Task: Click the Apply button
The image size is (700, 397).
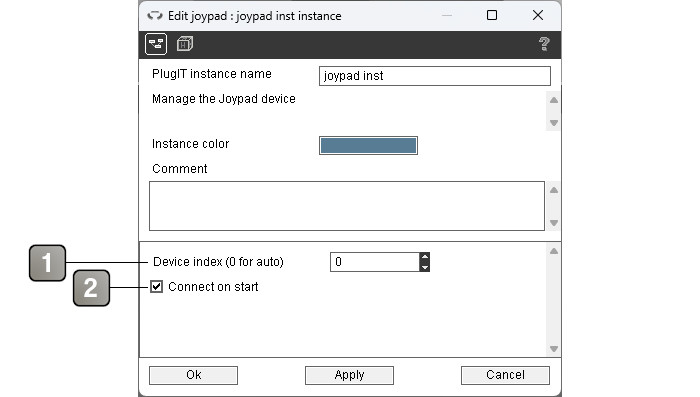Action: click(349, 375)
